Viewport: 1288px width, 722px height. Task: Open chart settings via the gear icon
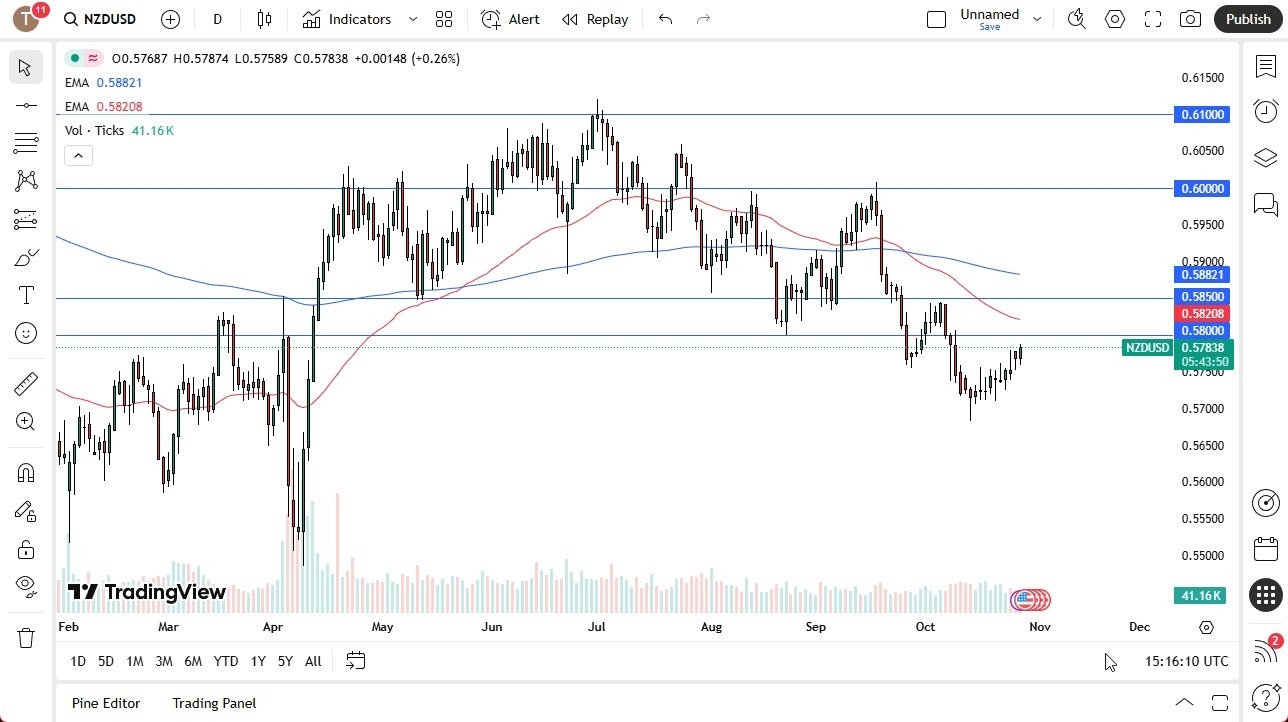pyautogui.click(x=1114, y=19)
